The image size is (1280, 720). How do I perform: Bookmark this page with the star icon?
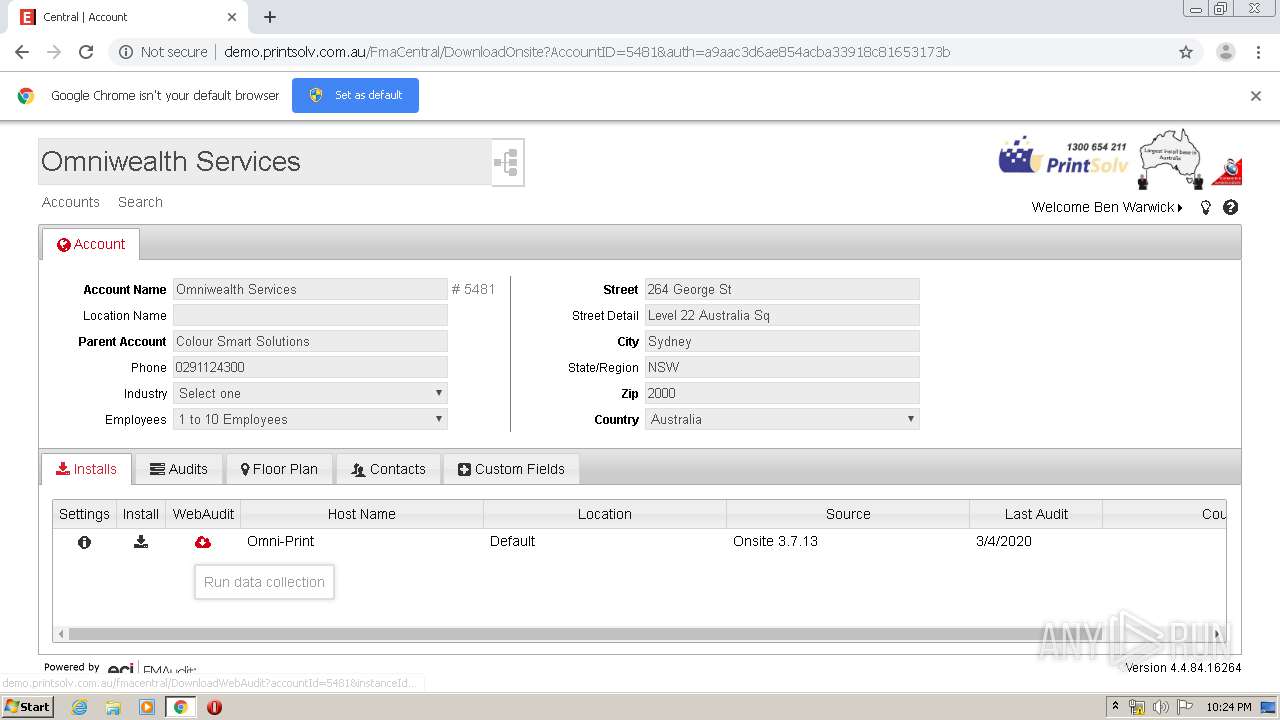click(x=1186, y=52)
